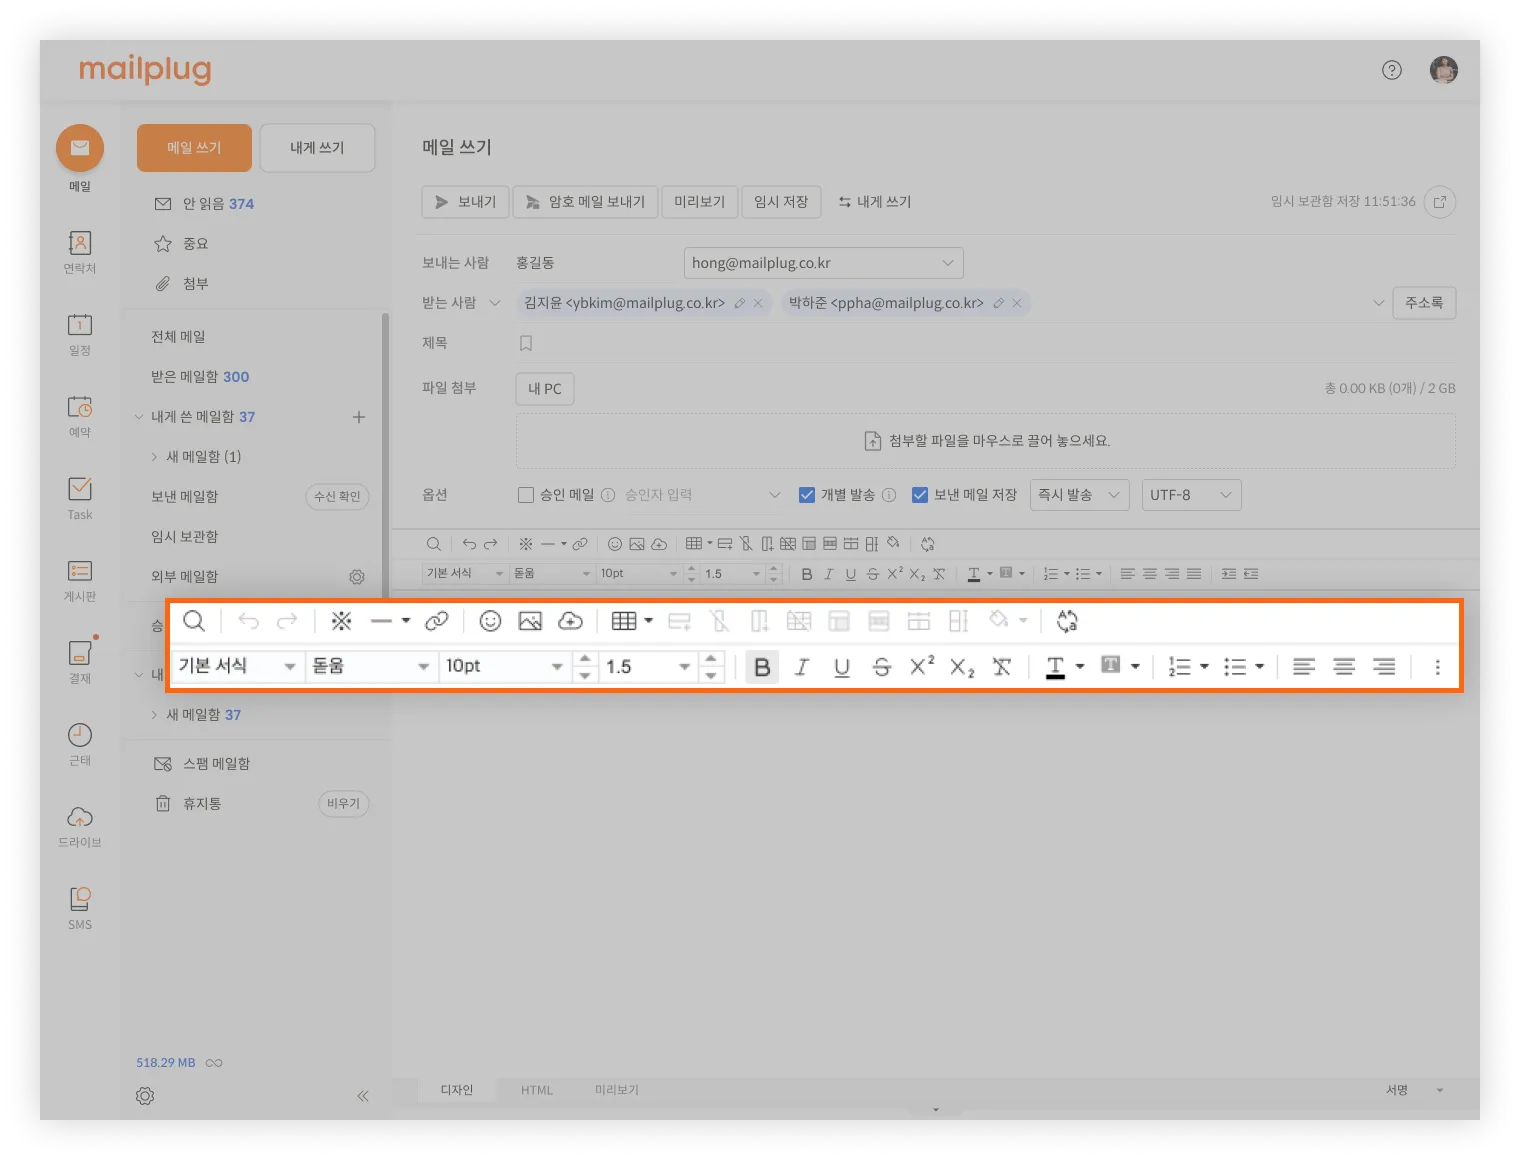Switch to the bottom 미리보기 editor tab

click(x=617, y=1090)
